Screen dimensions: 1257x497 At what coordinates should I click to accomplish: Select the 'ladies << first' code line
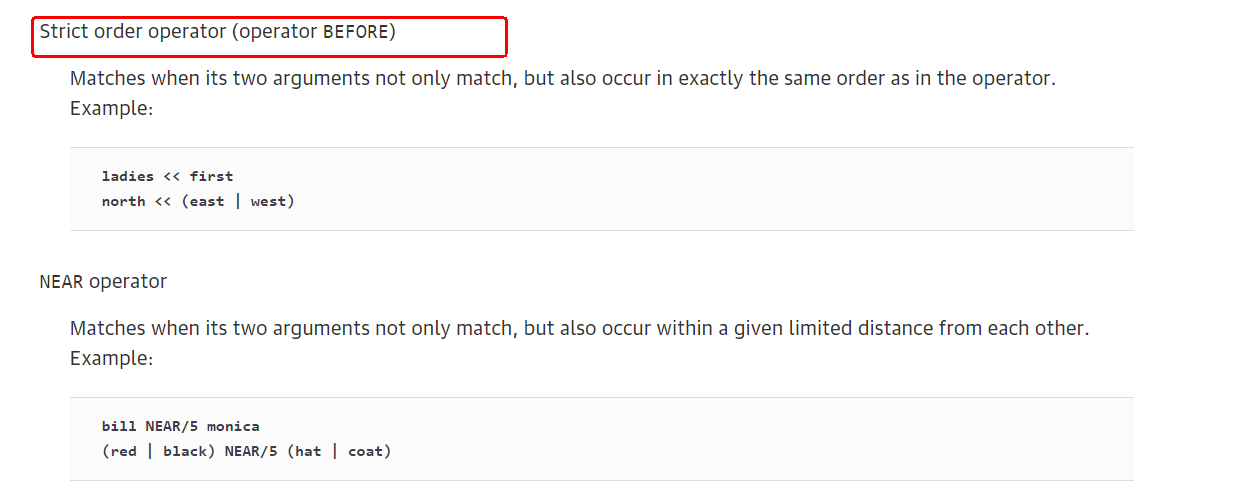click(167, 176)
